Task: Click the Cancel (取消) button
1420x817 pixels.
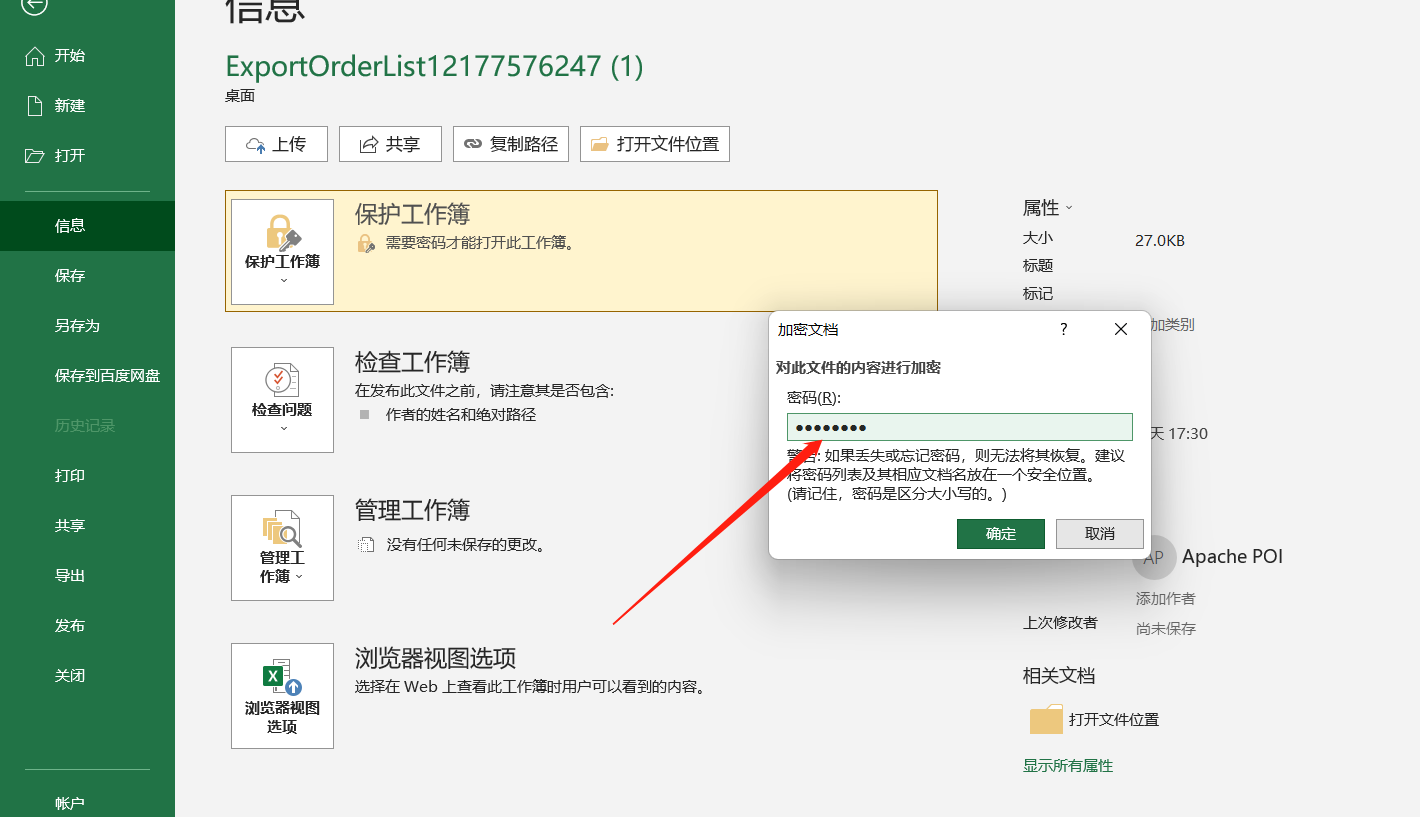Action: (1099, 534)
